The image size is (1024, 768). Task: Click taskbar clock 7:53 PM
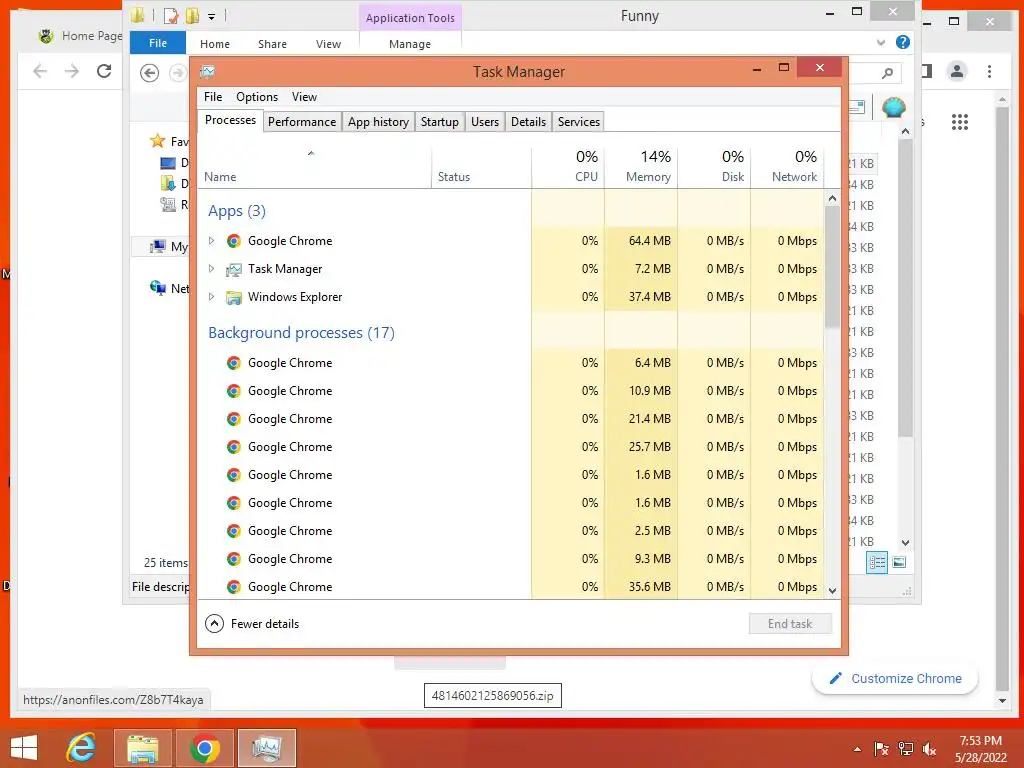click(980, 741)
